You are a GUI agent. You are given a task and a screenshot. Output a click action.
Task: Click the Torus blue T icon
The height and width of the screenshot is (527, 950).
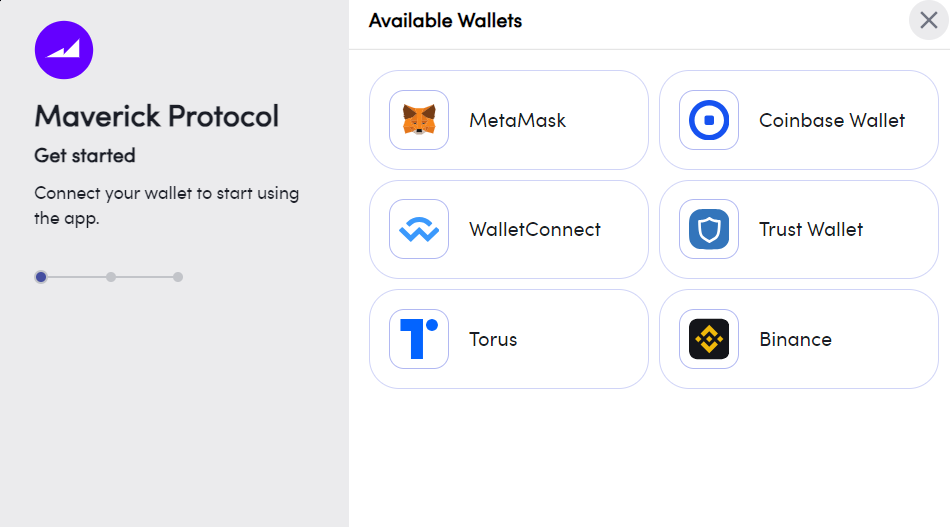[419, 339]
